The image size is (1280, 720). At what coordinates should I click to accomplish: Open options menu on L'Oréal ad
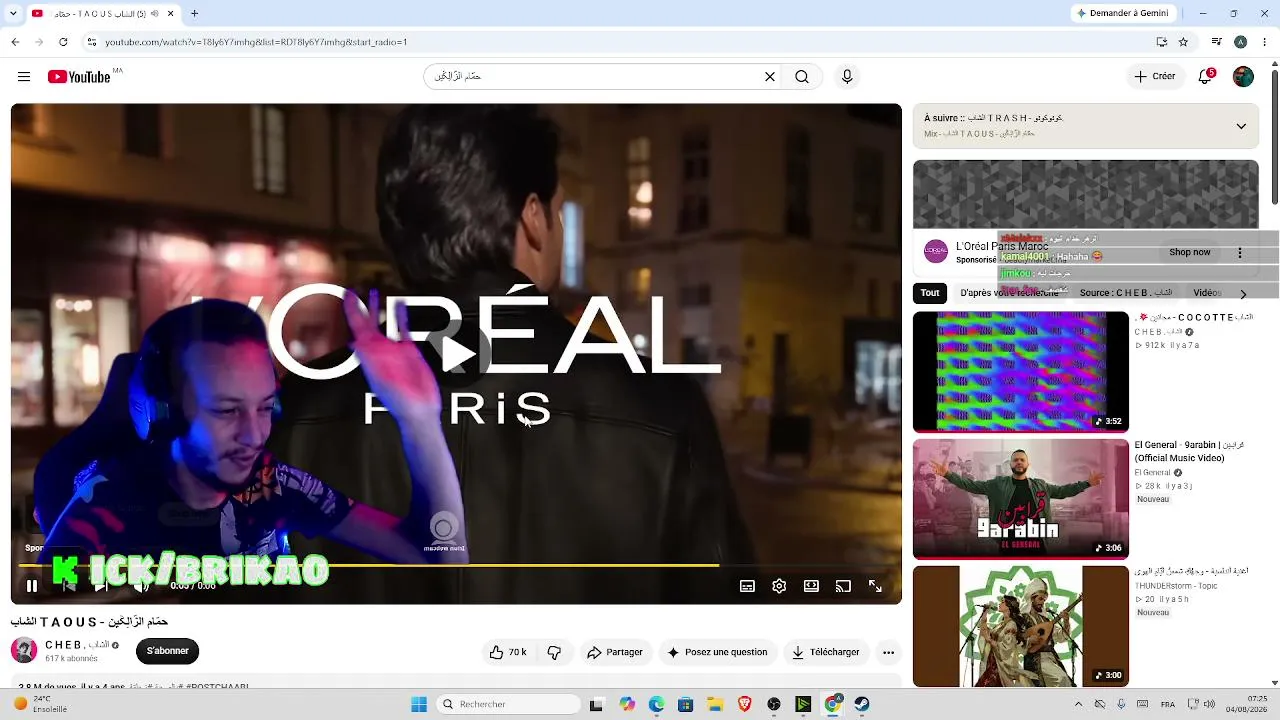pos(1240,253)
